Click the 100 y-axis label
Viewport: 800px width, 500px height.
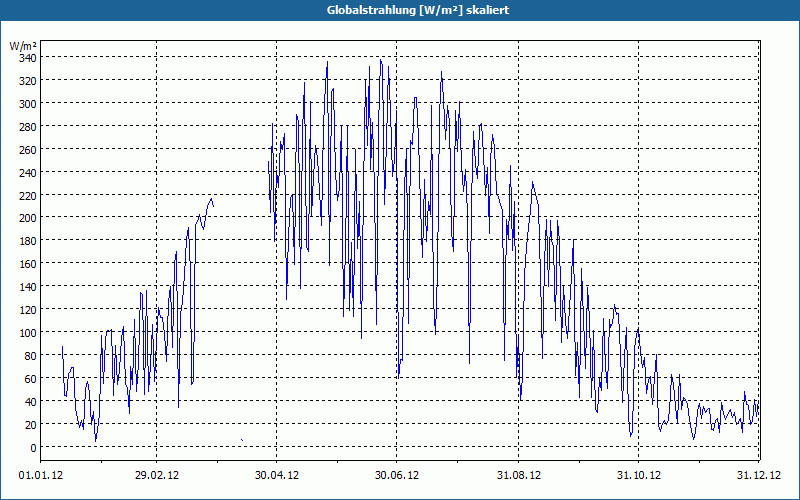pos(28,333)
